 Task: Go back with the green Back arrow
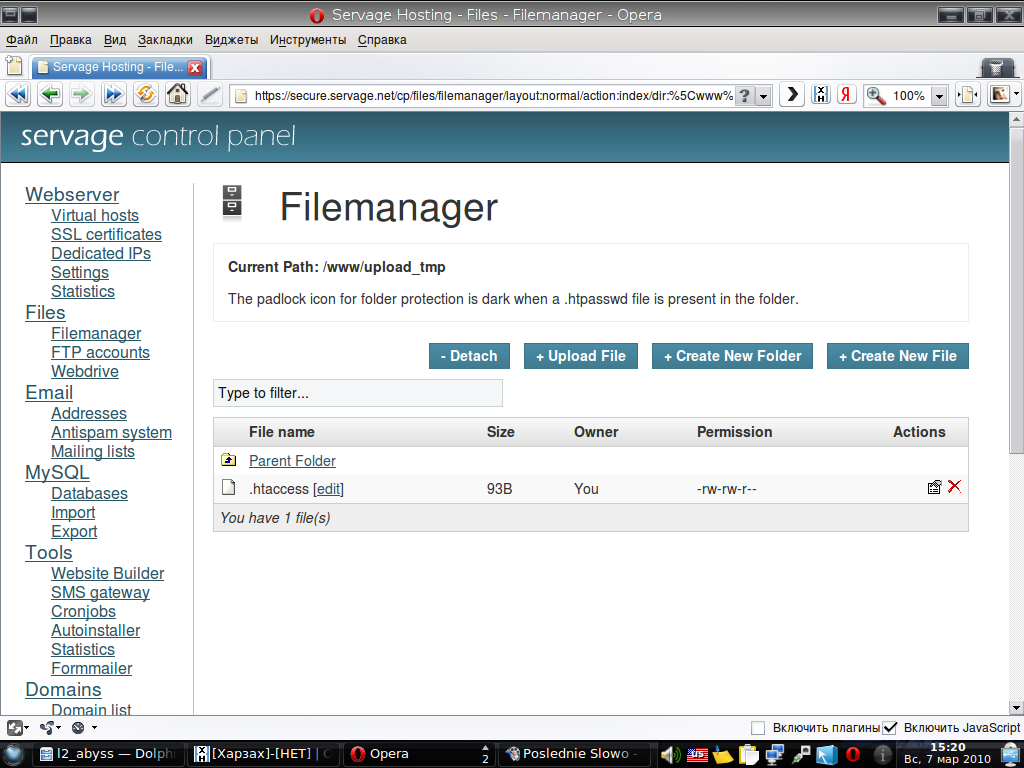50,95
